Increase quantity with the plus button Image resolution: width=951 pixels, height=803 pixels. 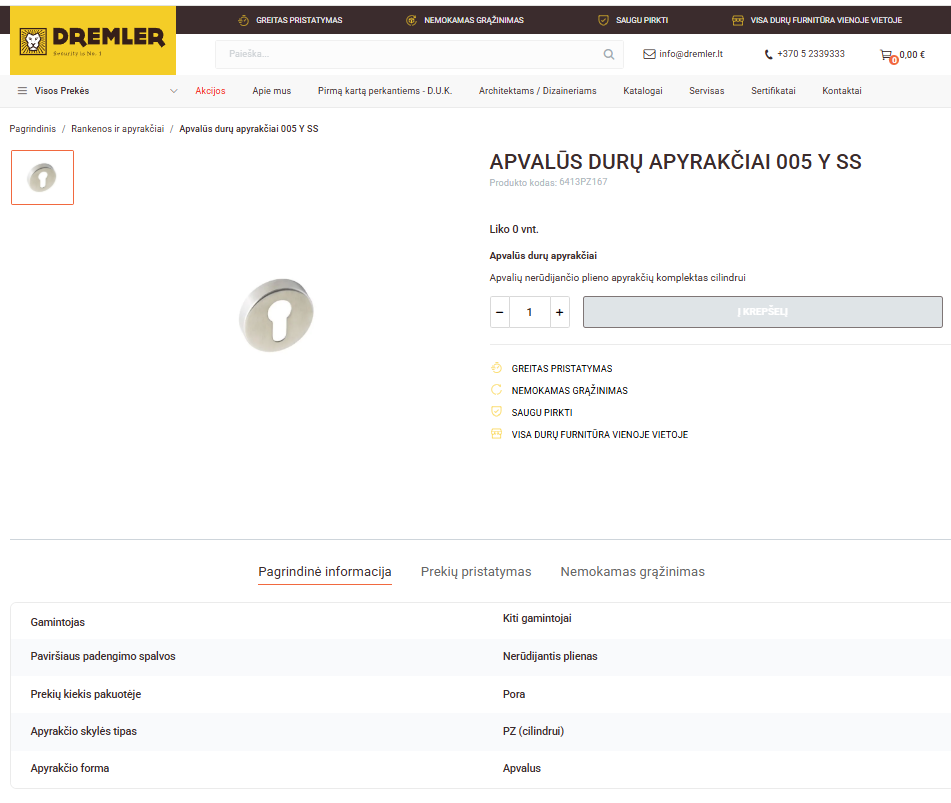click(x=559, y=312)
